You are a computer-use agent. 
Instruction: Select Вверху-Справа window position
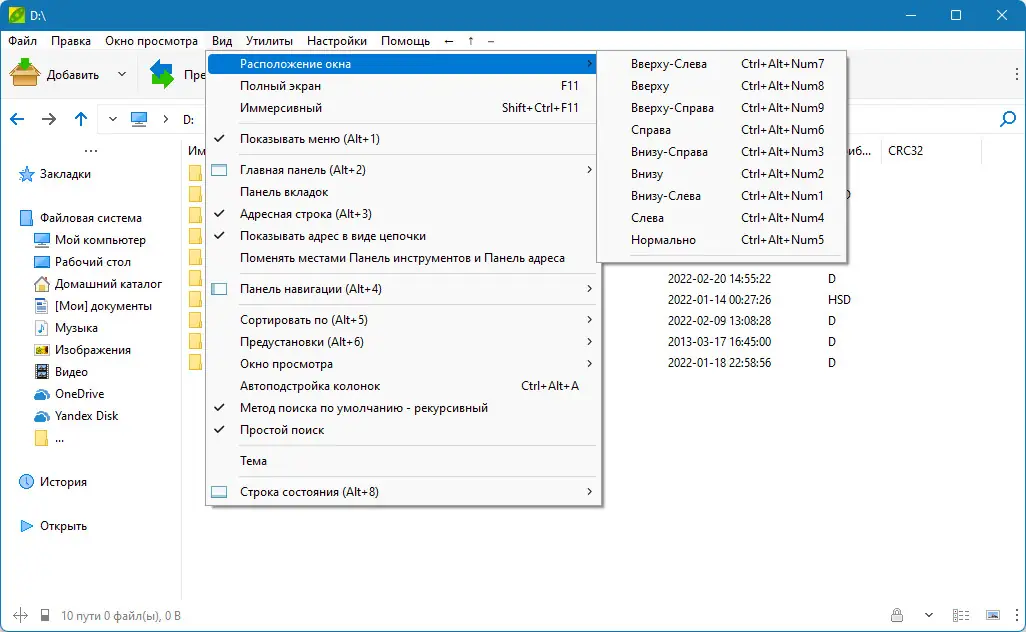coord(722,108)
